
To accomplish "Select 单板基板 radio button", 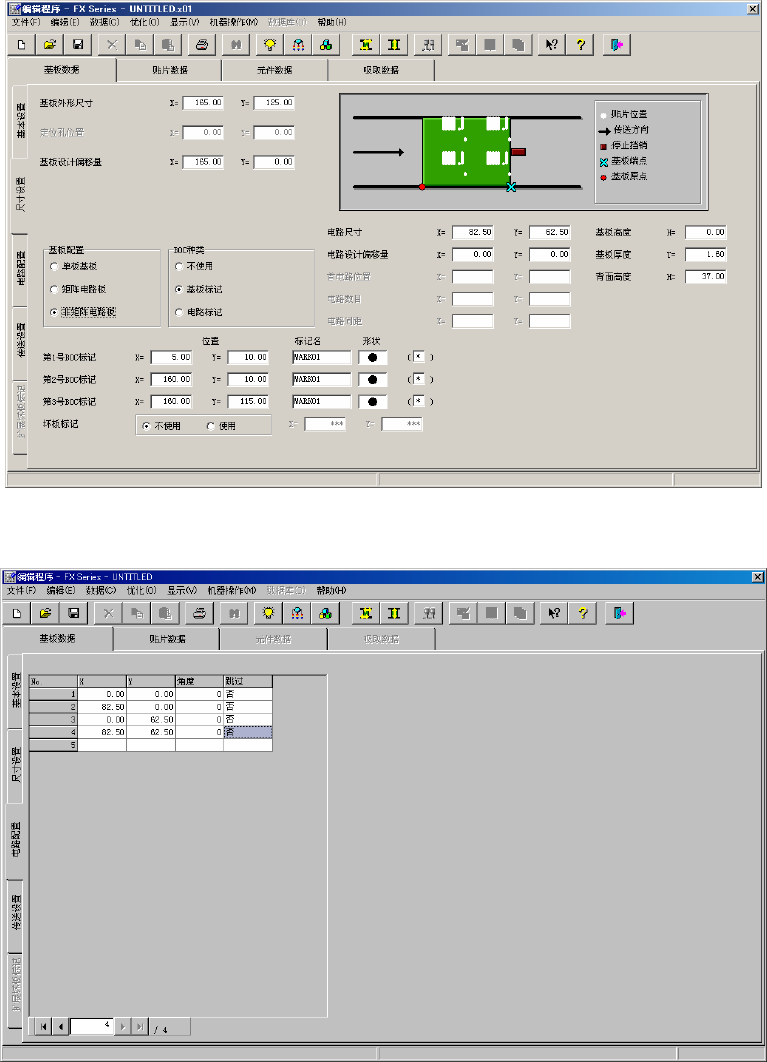I will coord(54,266).
